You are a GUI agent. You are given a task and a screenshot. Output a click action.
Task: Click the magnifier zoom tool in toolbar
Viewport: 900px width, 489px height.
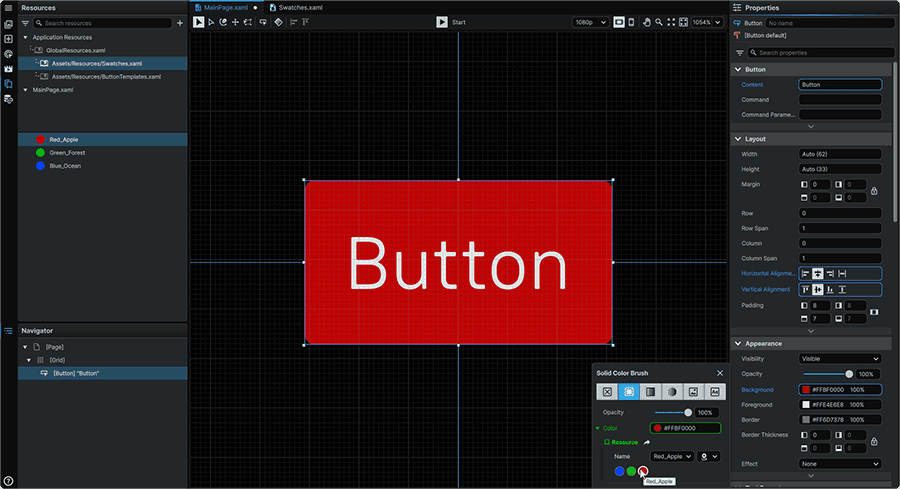click(x=659, y=22)
